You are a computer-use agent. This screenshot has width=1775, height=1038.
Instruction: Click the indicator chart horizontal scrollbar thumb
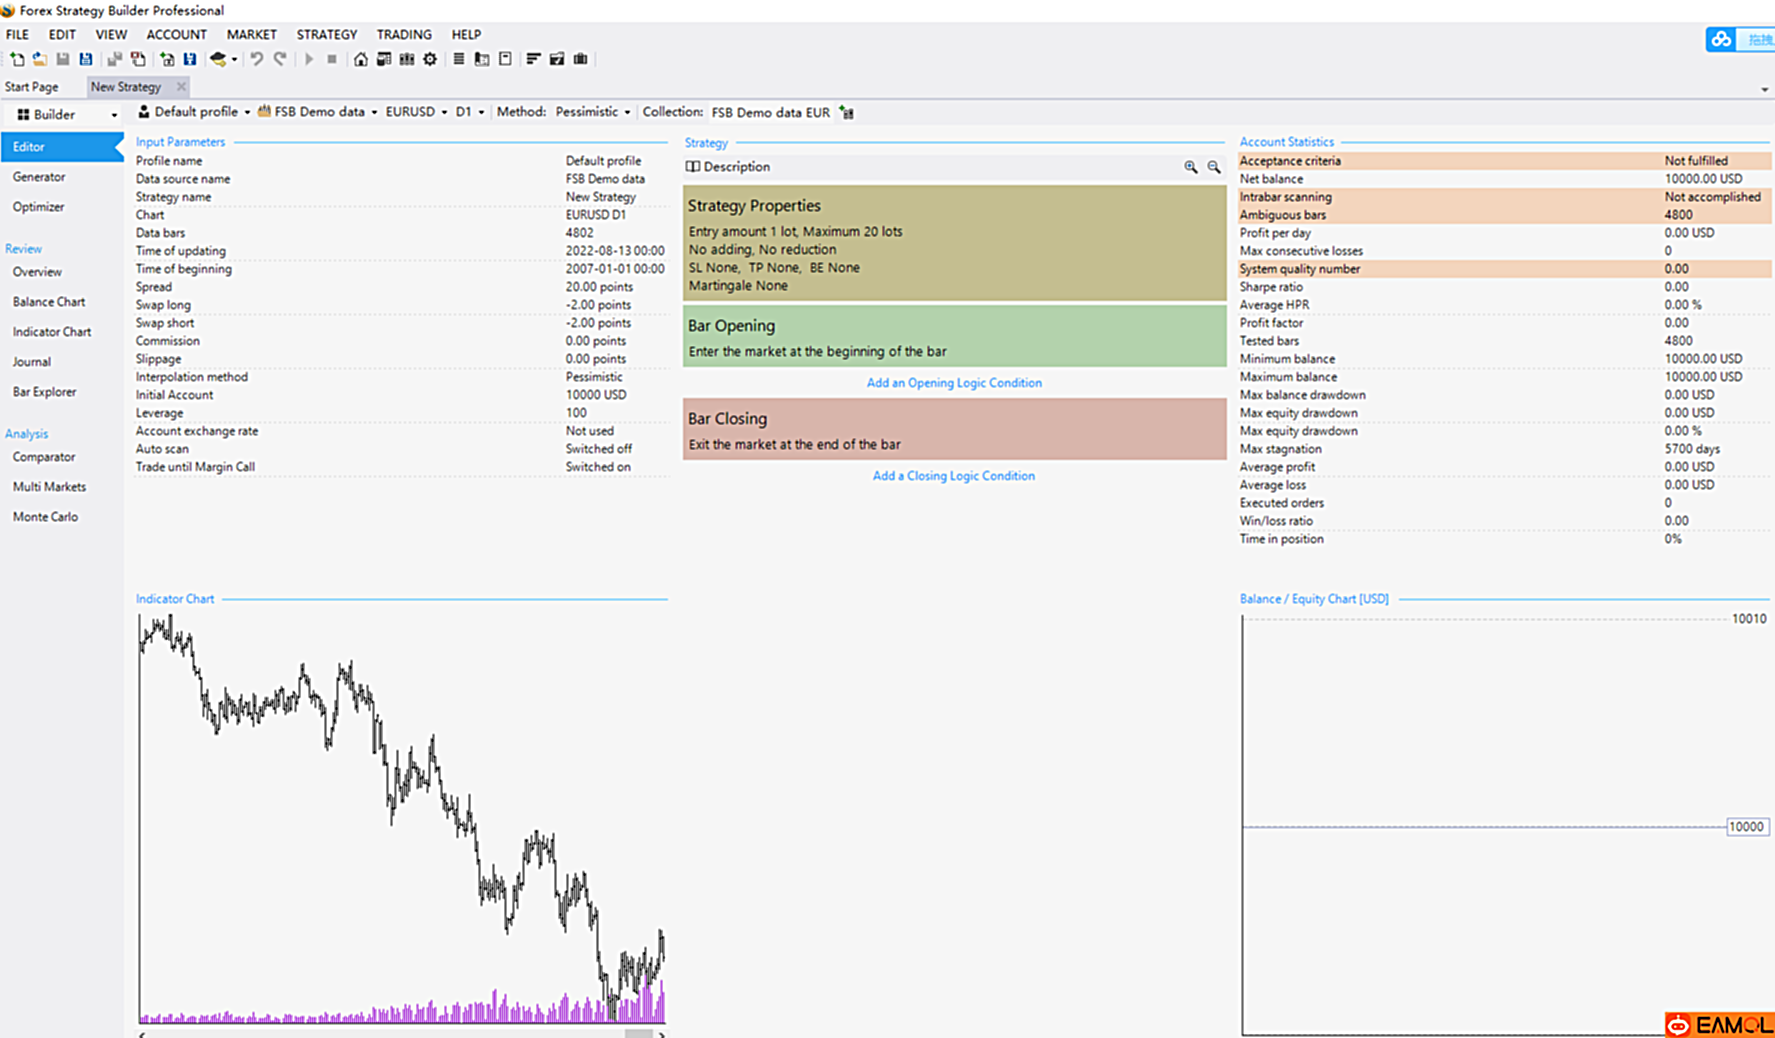(x=639, y=1033)
